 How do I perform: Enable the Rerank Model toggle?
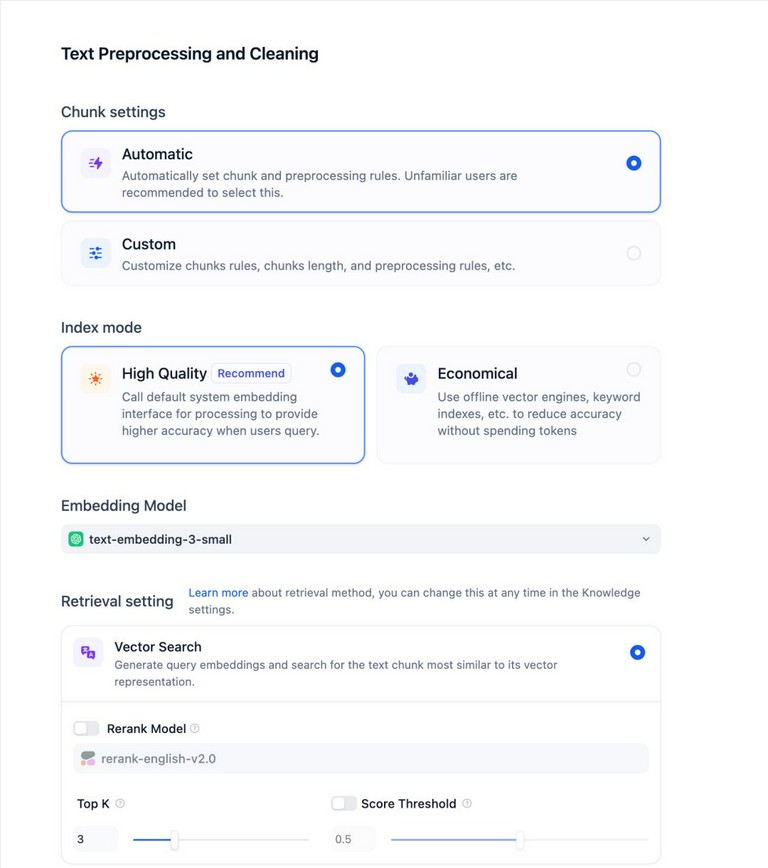pos(86,728)
